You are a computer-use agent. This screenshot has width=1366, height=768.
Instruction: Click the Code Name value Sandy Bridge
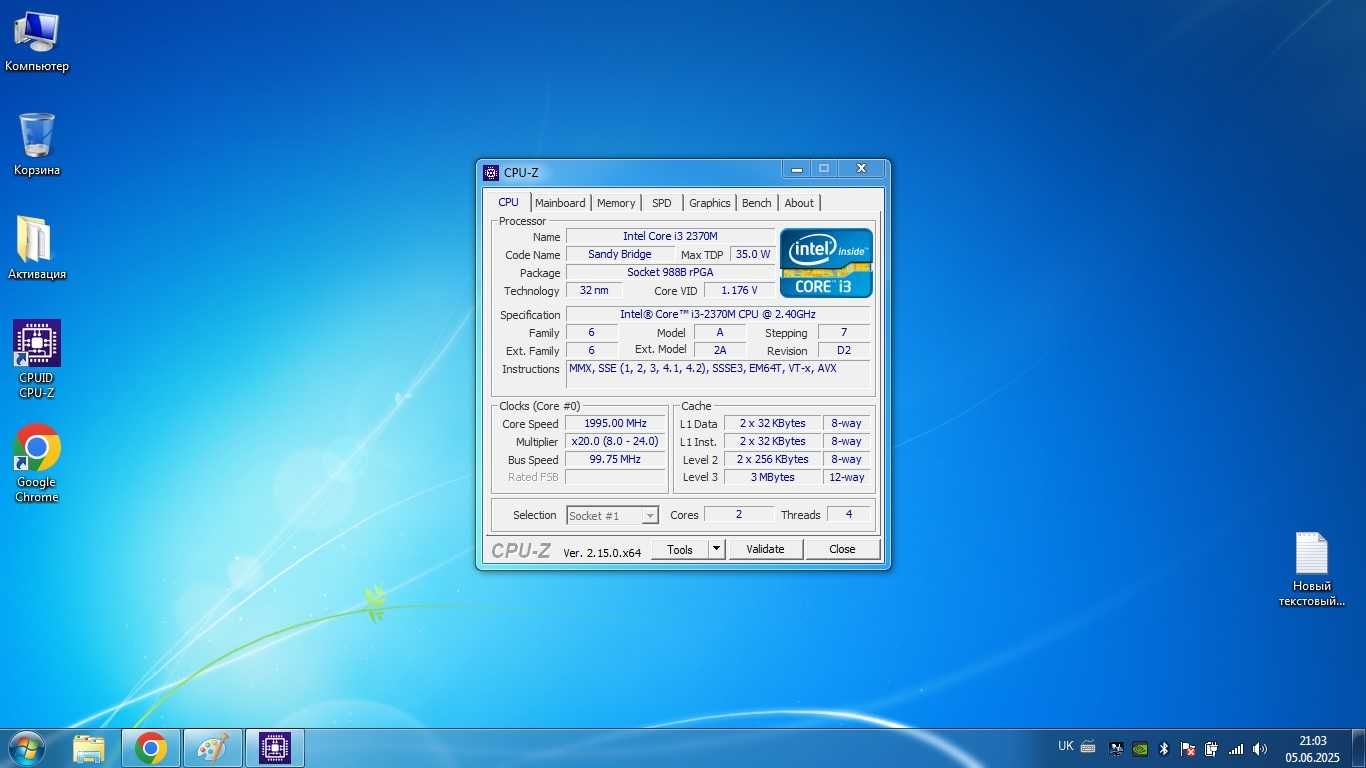click(619, 254)
